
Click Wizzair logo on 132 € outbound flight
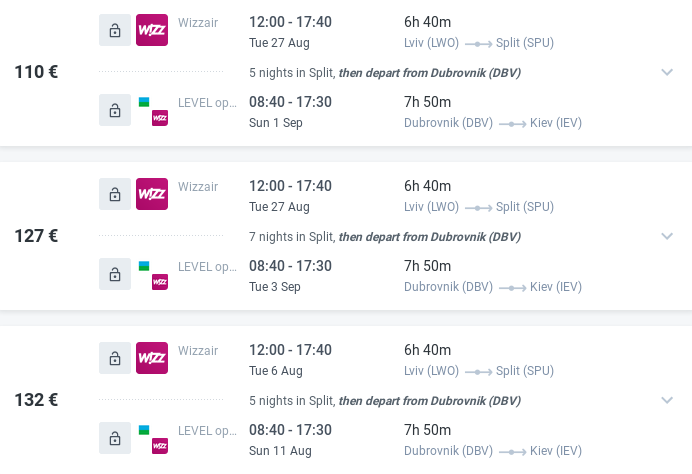[x=152, y=357]
